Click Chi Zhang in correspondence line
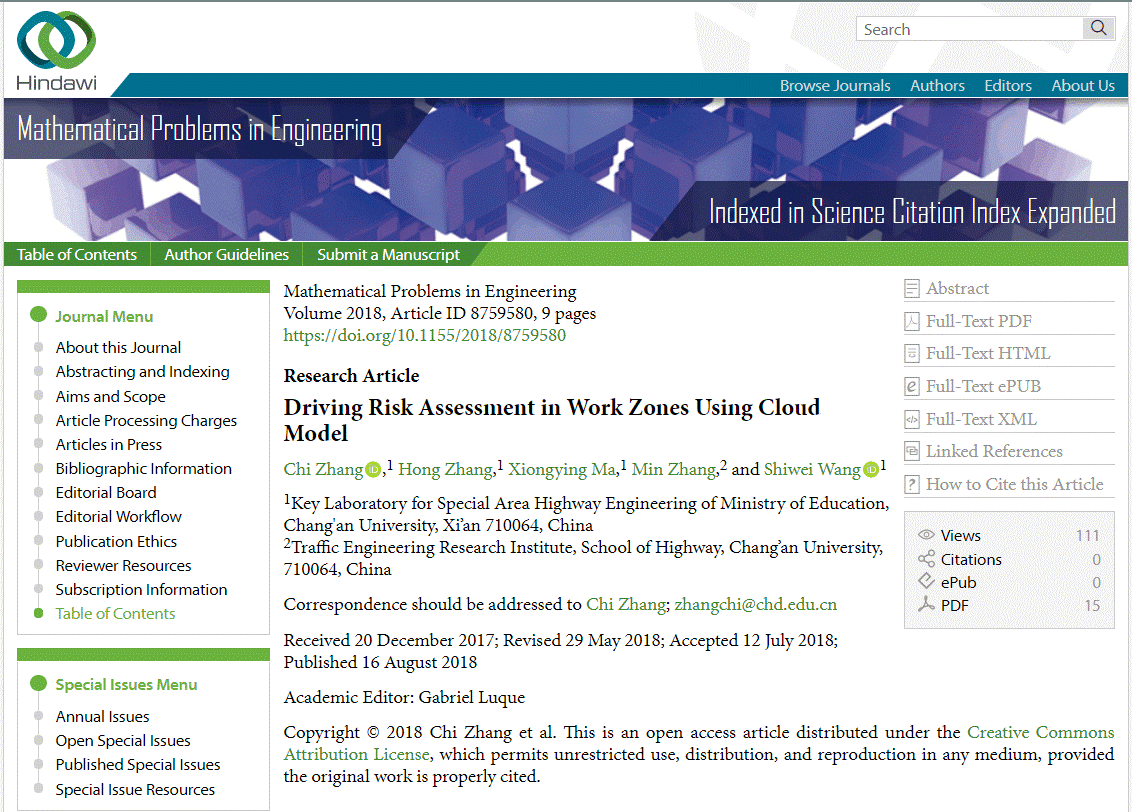This screenshot has width=1132, height=812. coord(626,604)
